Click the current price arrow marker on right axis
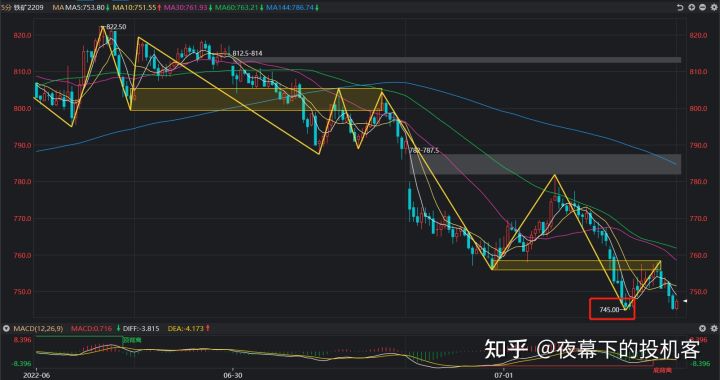The width and height of the screenshot is (720, 380). pos(685,301)
